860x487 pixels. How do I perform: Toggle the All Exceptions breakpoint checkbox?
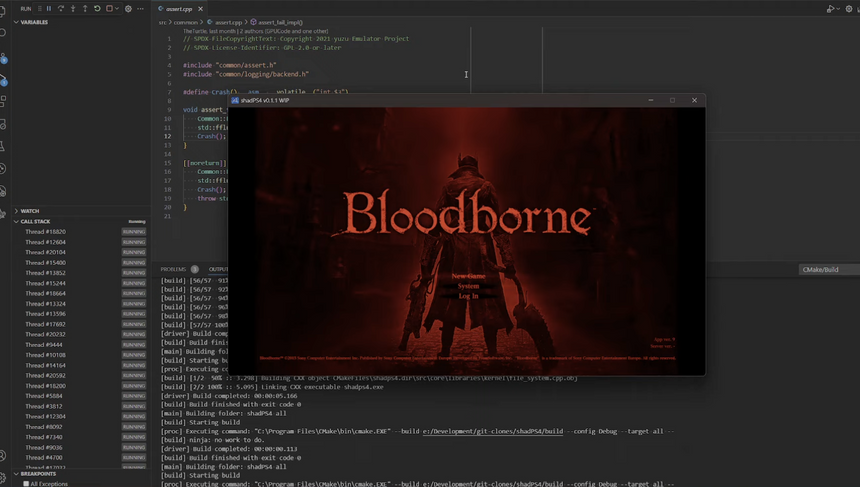point(26,484)
